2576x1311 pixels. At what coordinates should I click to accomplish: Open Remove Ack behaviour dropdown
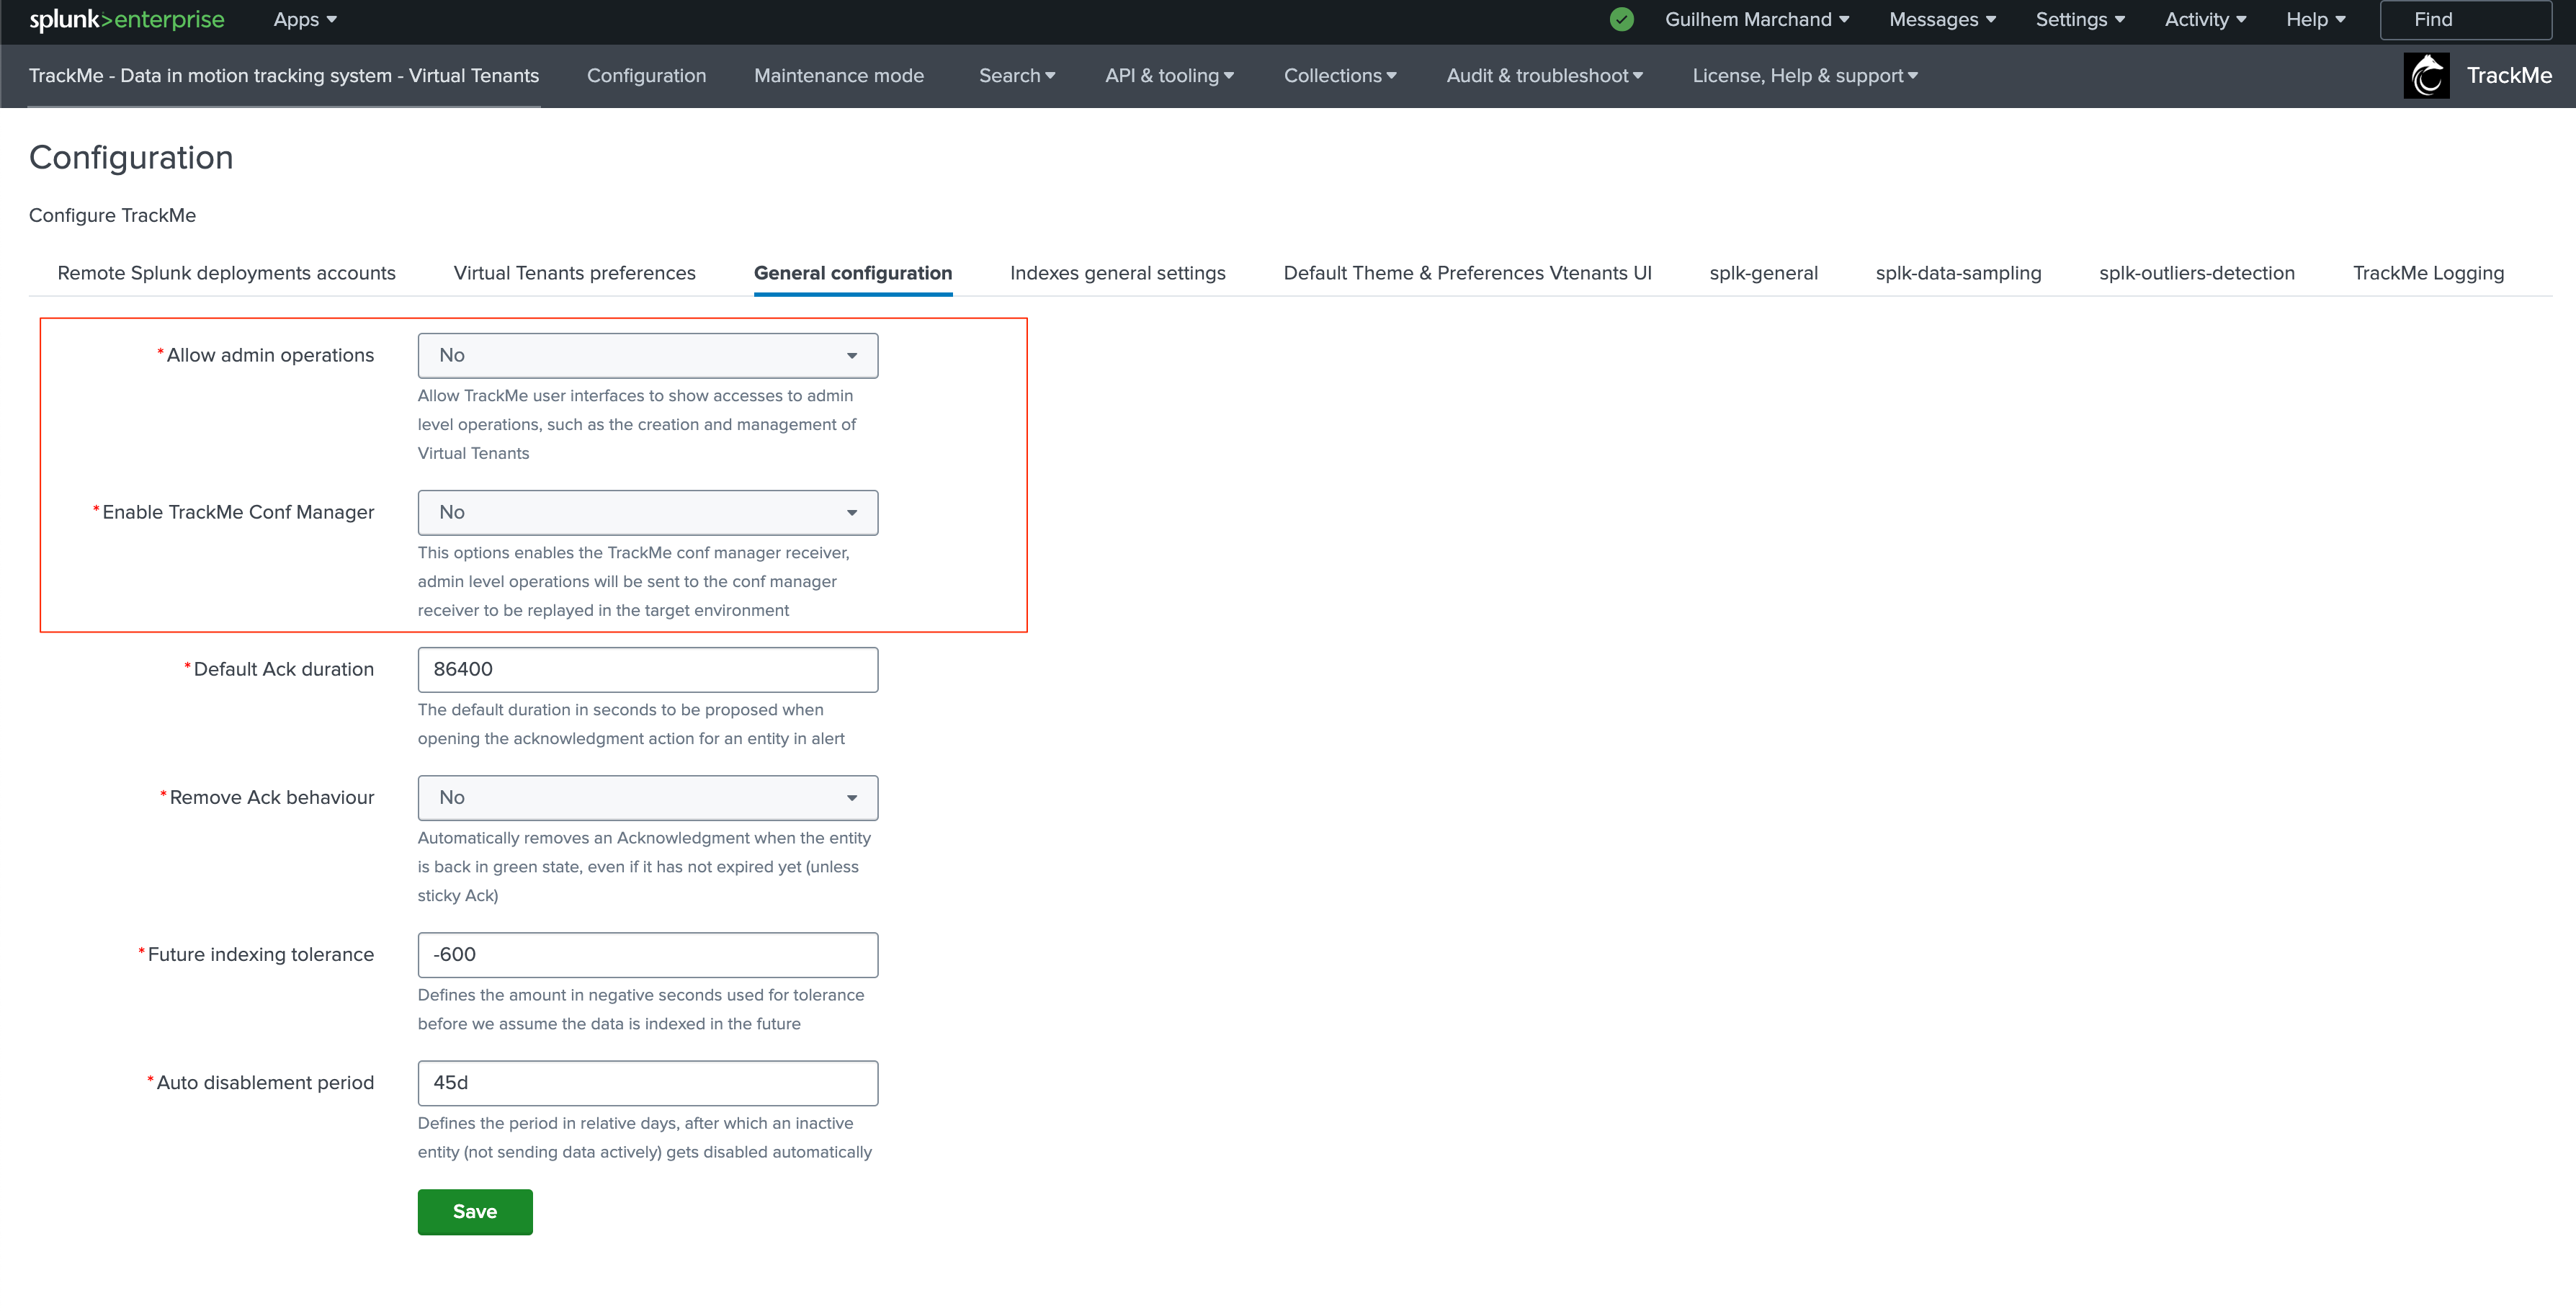(x=647, y=797)
